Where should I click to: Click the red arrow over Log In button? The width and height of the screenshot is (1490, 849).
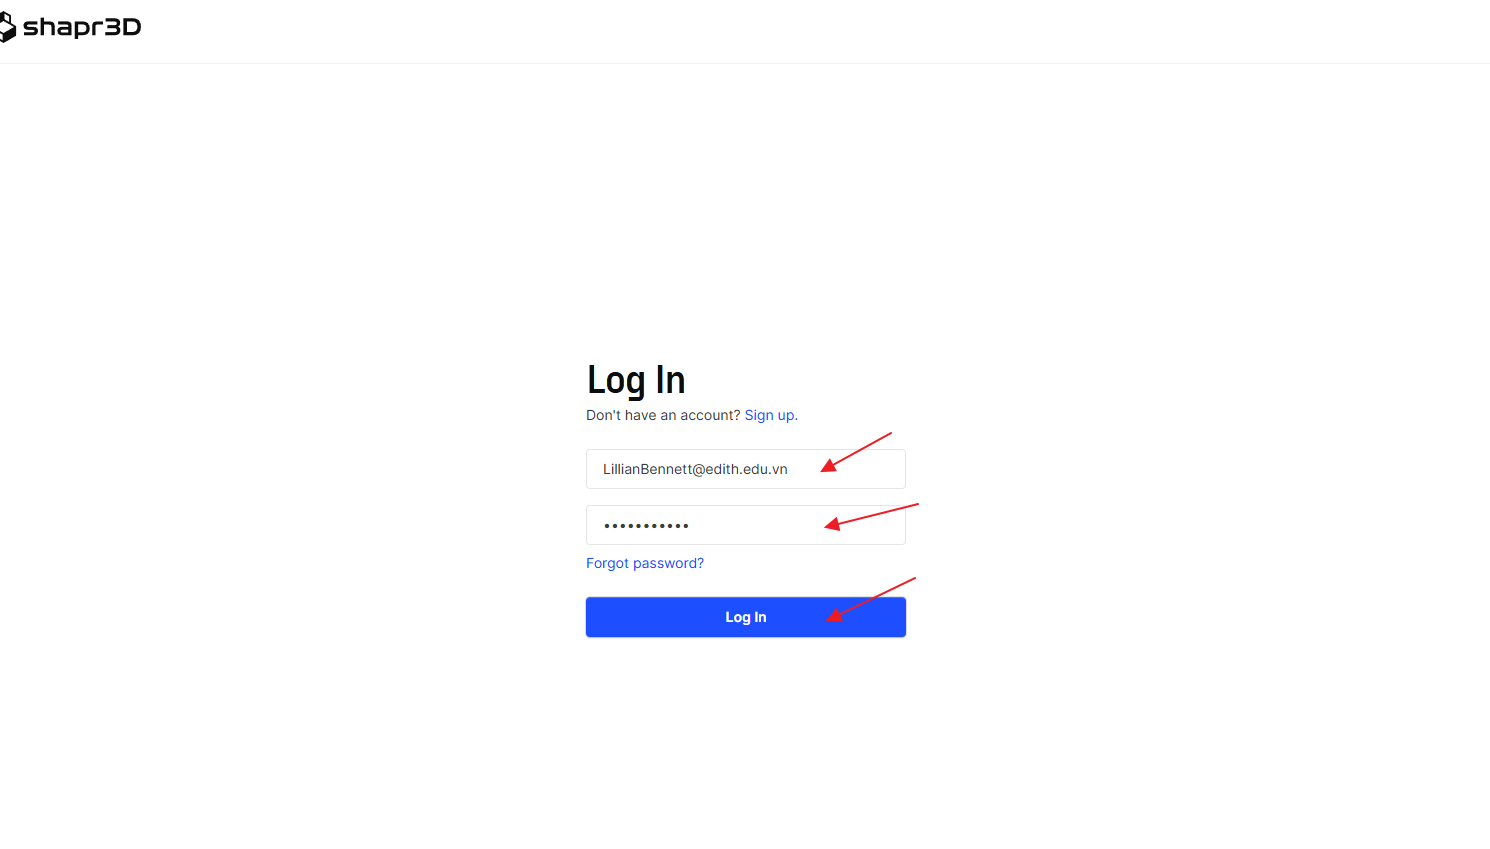pos(870,600)
